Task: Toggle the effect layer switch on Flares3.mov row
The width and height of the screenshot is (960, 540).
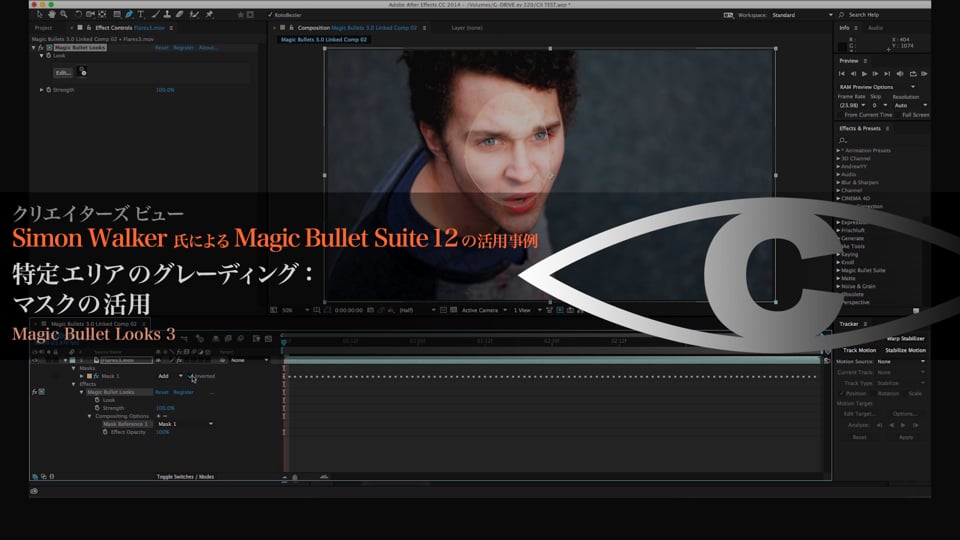Action: pos(179,360)
